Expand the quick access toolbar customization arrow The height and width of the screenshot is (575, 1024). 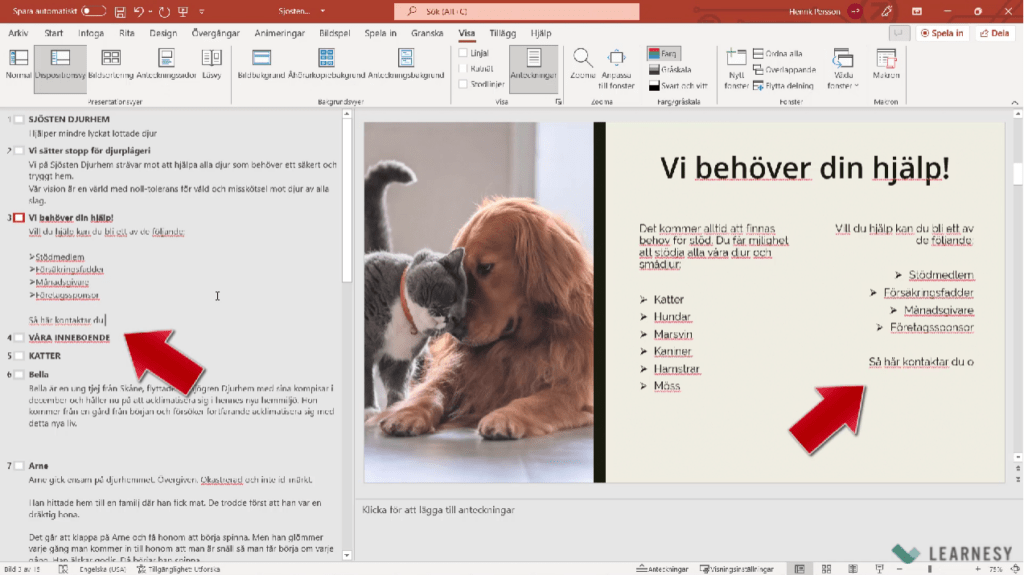click(x=204, y=12)
